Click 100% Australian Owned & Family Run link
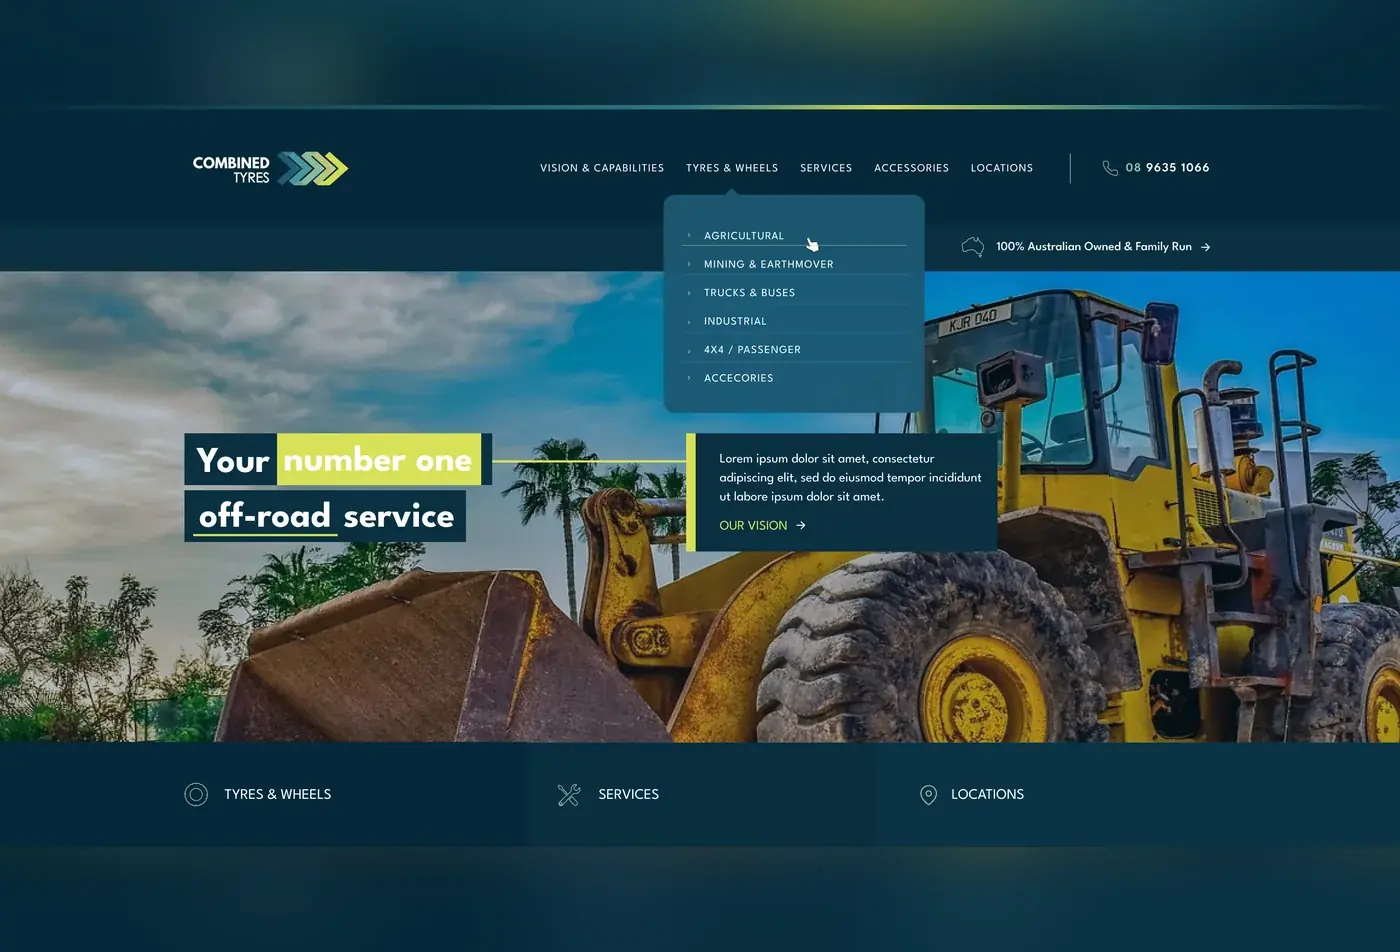The height and width of the screenshot is (952, 1400). click(1094, 247)
